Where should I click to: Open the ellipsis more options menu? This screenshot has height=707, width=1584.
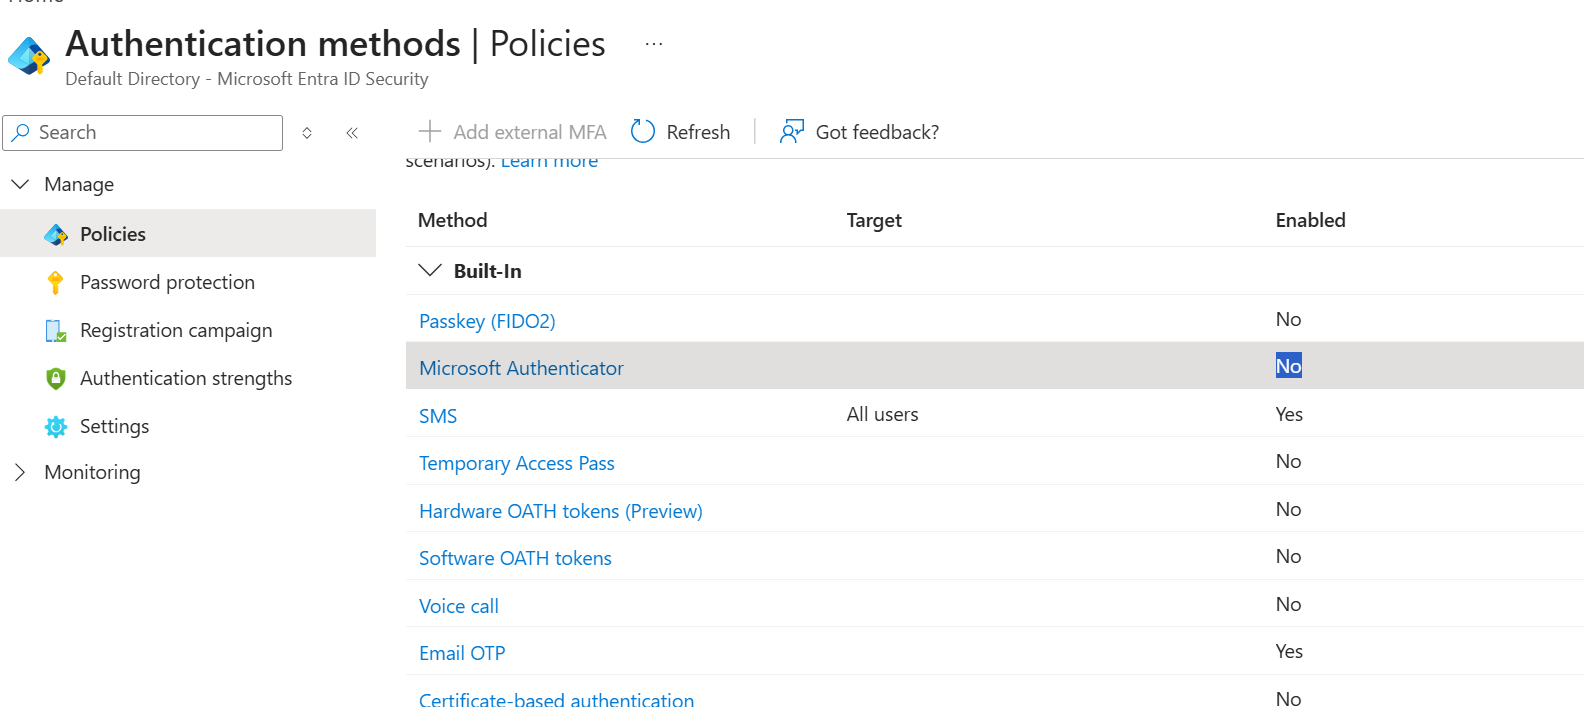coord(654,45)
